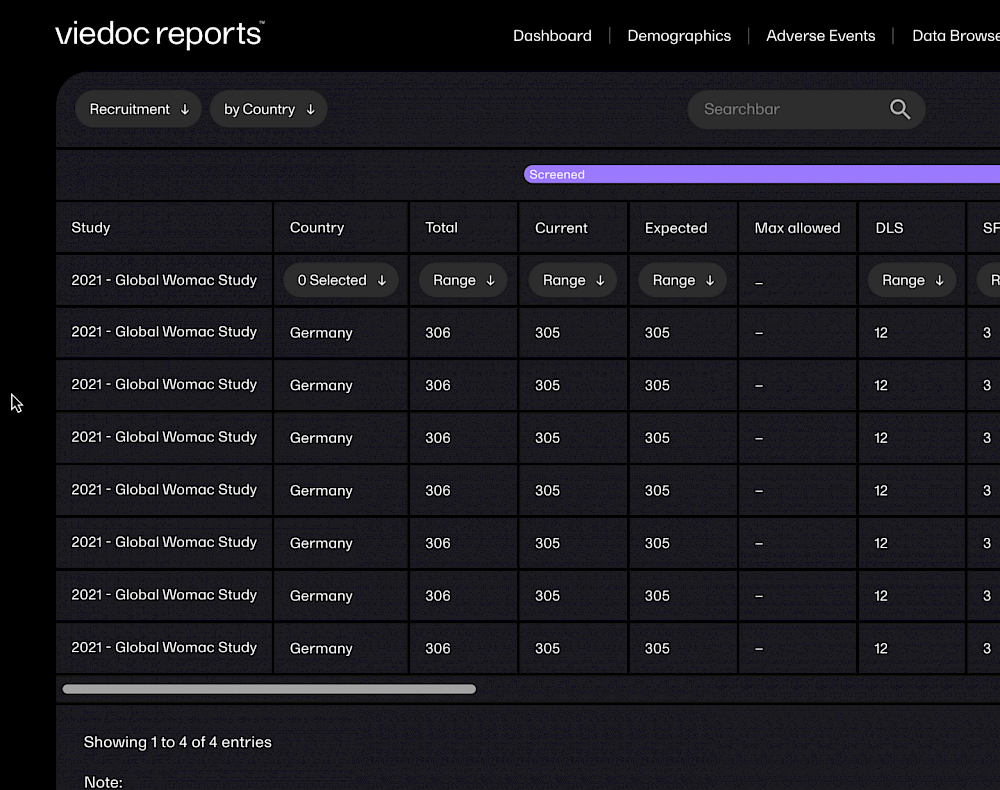Click the Total column header
Screen dimensions: 1000x790
[441, 228]
